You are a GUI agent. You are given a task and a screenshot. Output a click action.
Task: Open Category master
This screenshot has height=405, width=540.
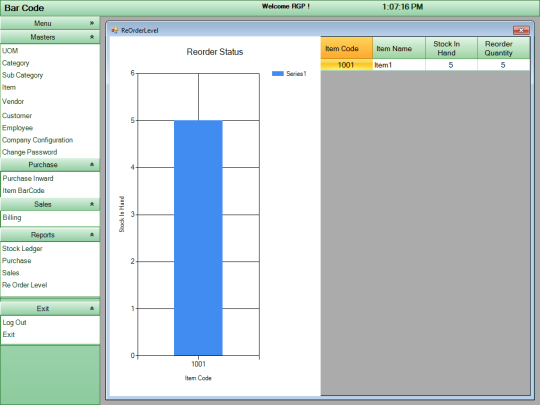pyautogui.click(x=15, y=63)
